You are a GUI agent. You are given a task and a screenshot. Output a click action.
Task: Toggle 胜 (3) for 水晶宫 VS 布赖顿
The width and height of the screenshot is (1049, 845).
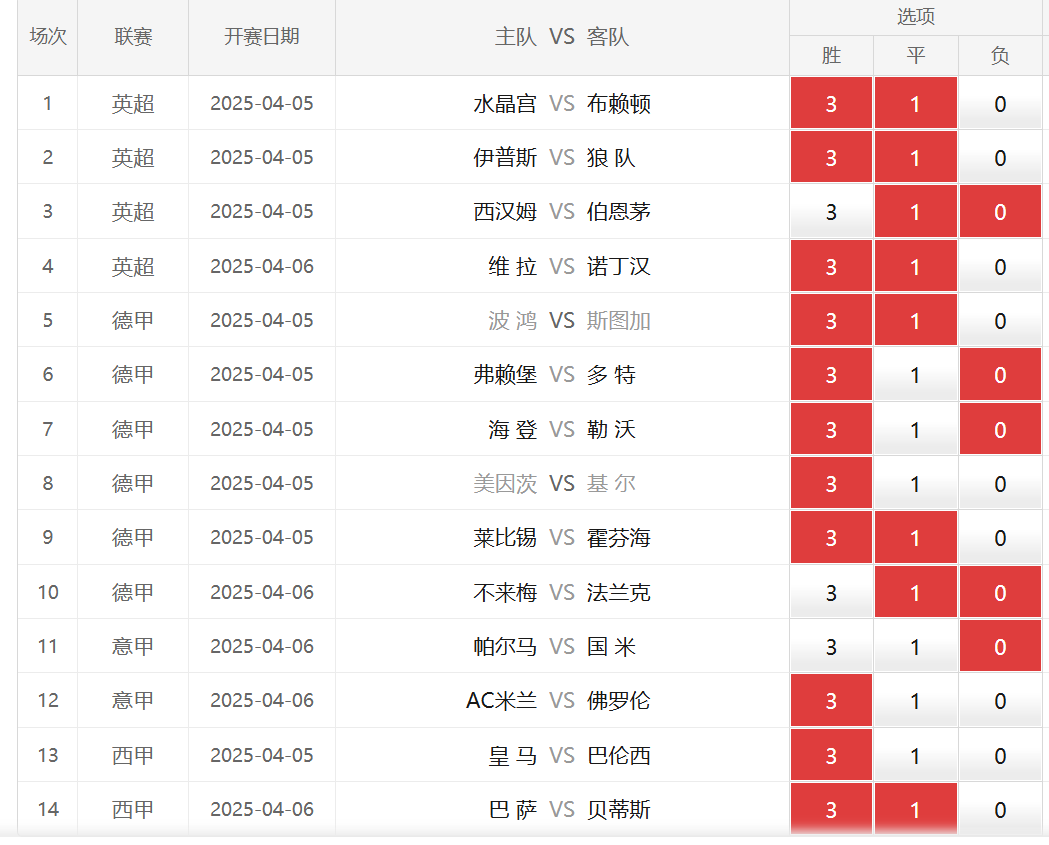tap(831, 103)
